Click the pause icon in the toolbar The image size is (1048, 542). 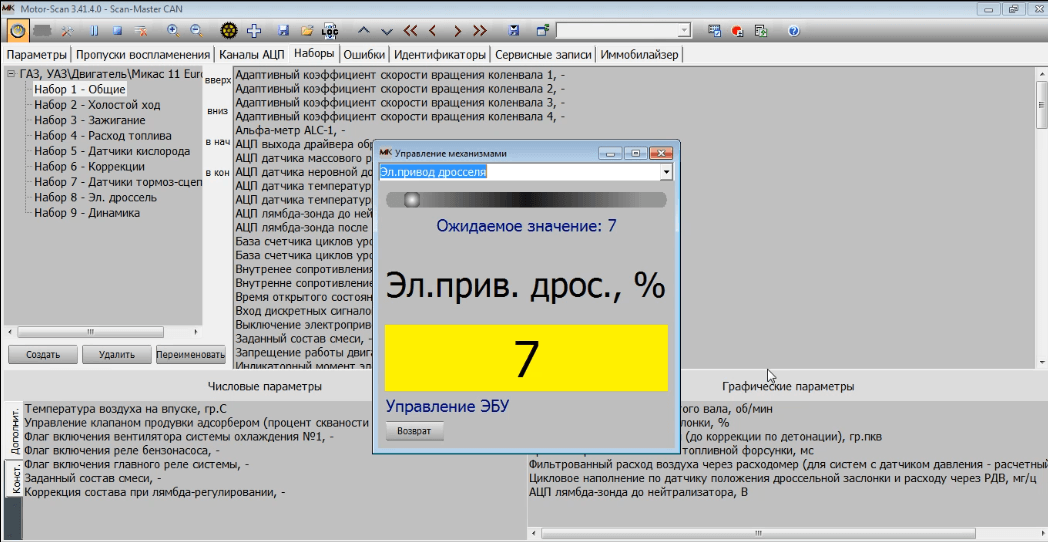point(95,31)
